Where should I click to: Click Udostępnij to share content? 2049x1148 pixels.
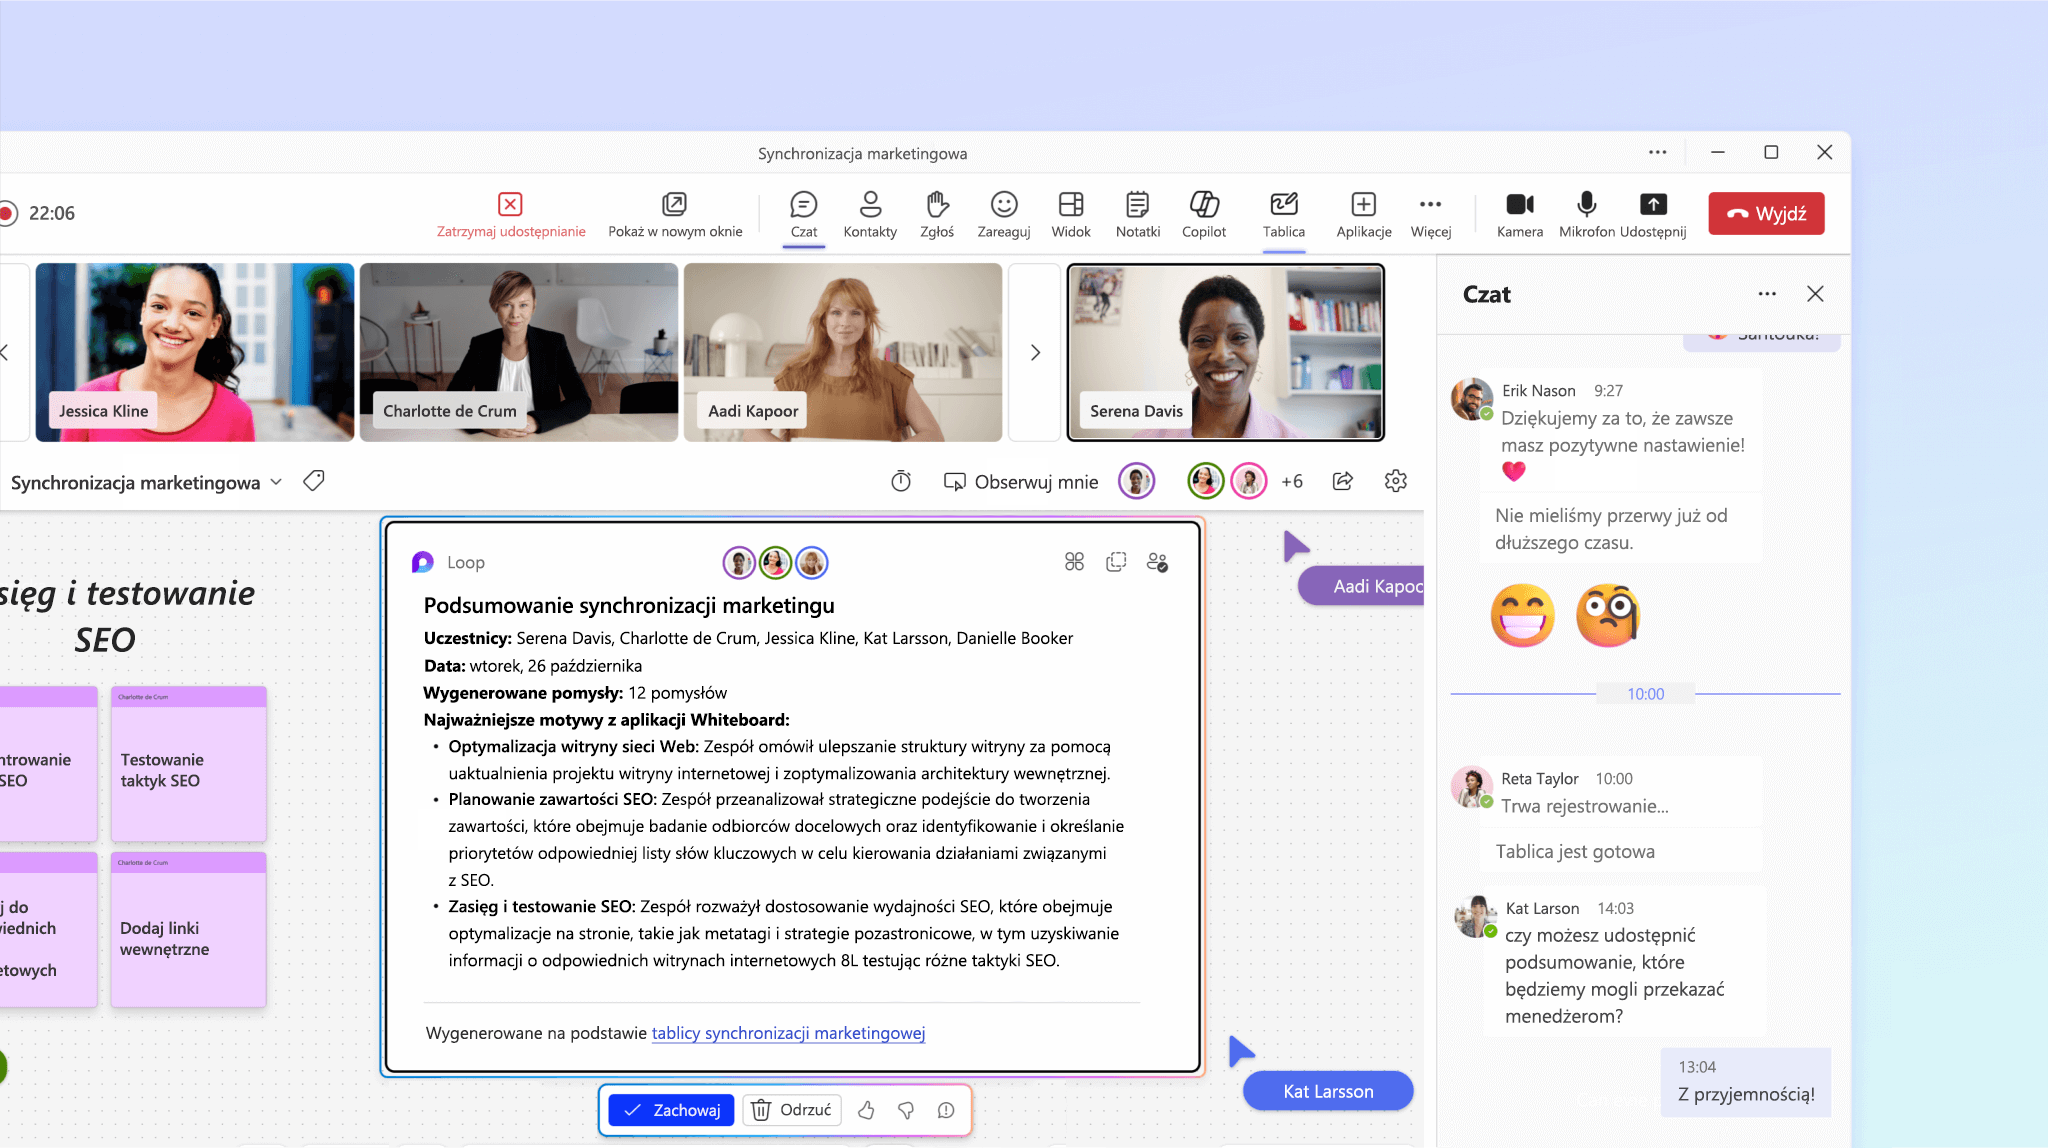(x=1653, y=214)
